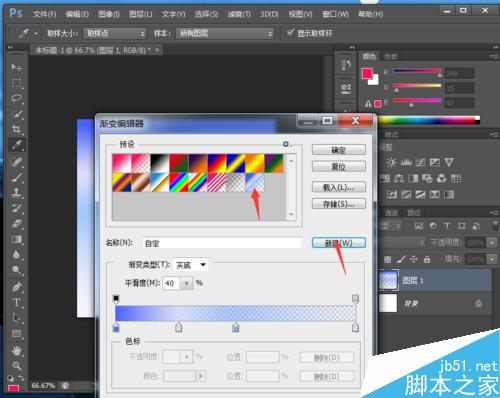The height and width of the screenshot is (398, 500).
Task: Open the 填充 dropdown arrow
Action: tap(492, 259)
